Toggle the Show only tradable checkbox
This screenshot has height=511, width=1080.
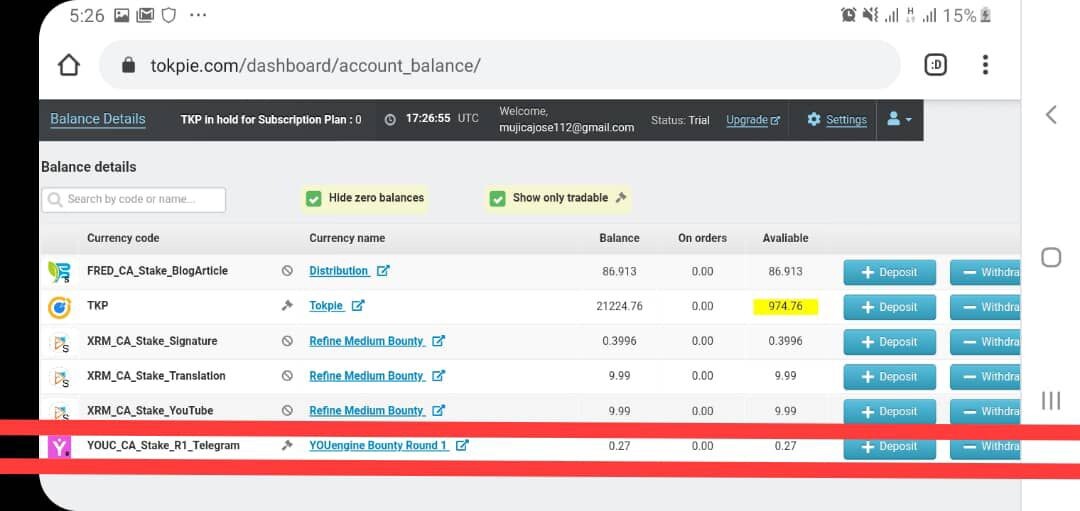click(x=497, y=199)
